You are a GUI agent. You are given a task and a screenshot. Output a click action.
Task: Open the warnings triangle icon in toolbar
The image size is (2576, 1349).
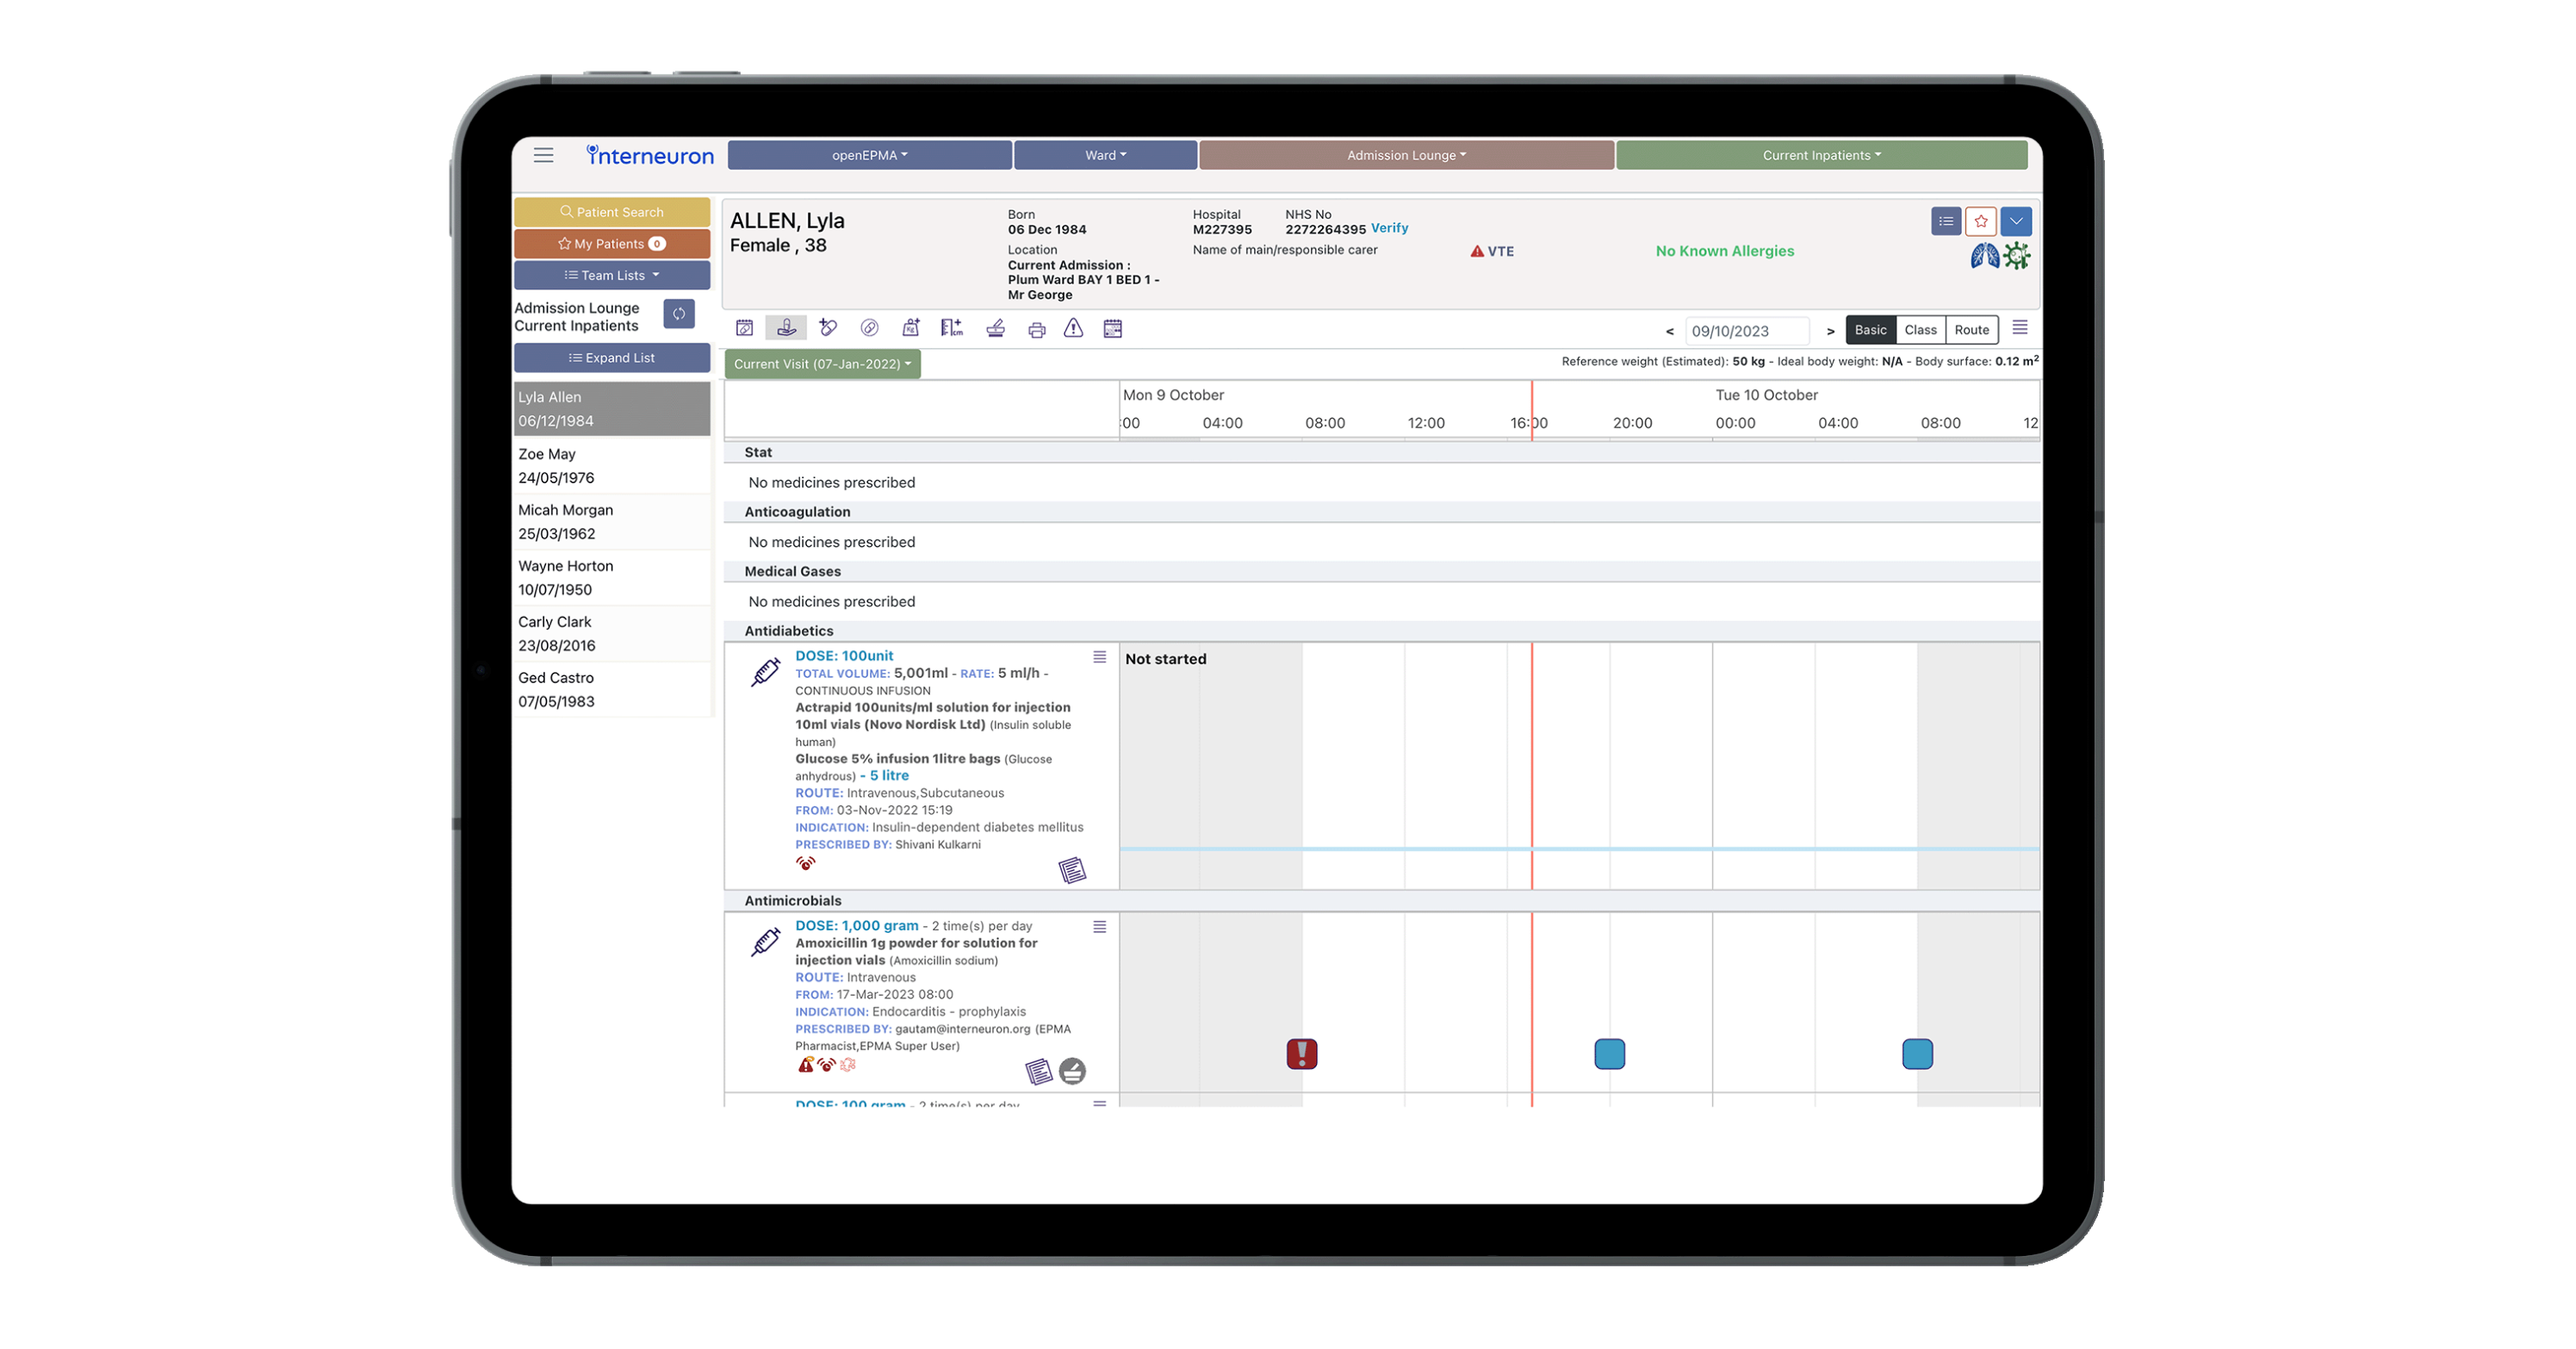click(x=1073, y=328)
